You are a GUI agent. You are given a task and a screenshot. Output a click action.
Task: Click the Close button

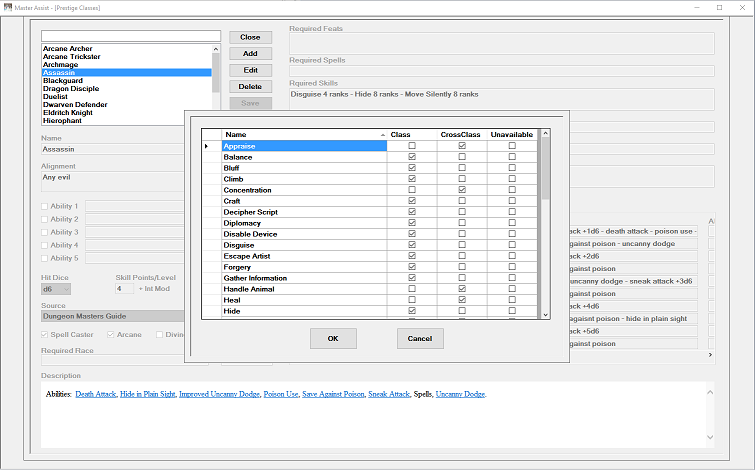point(250,37)
